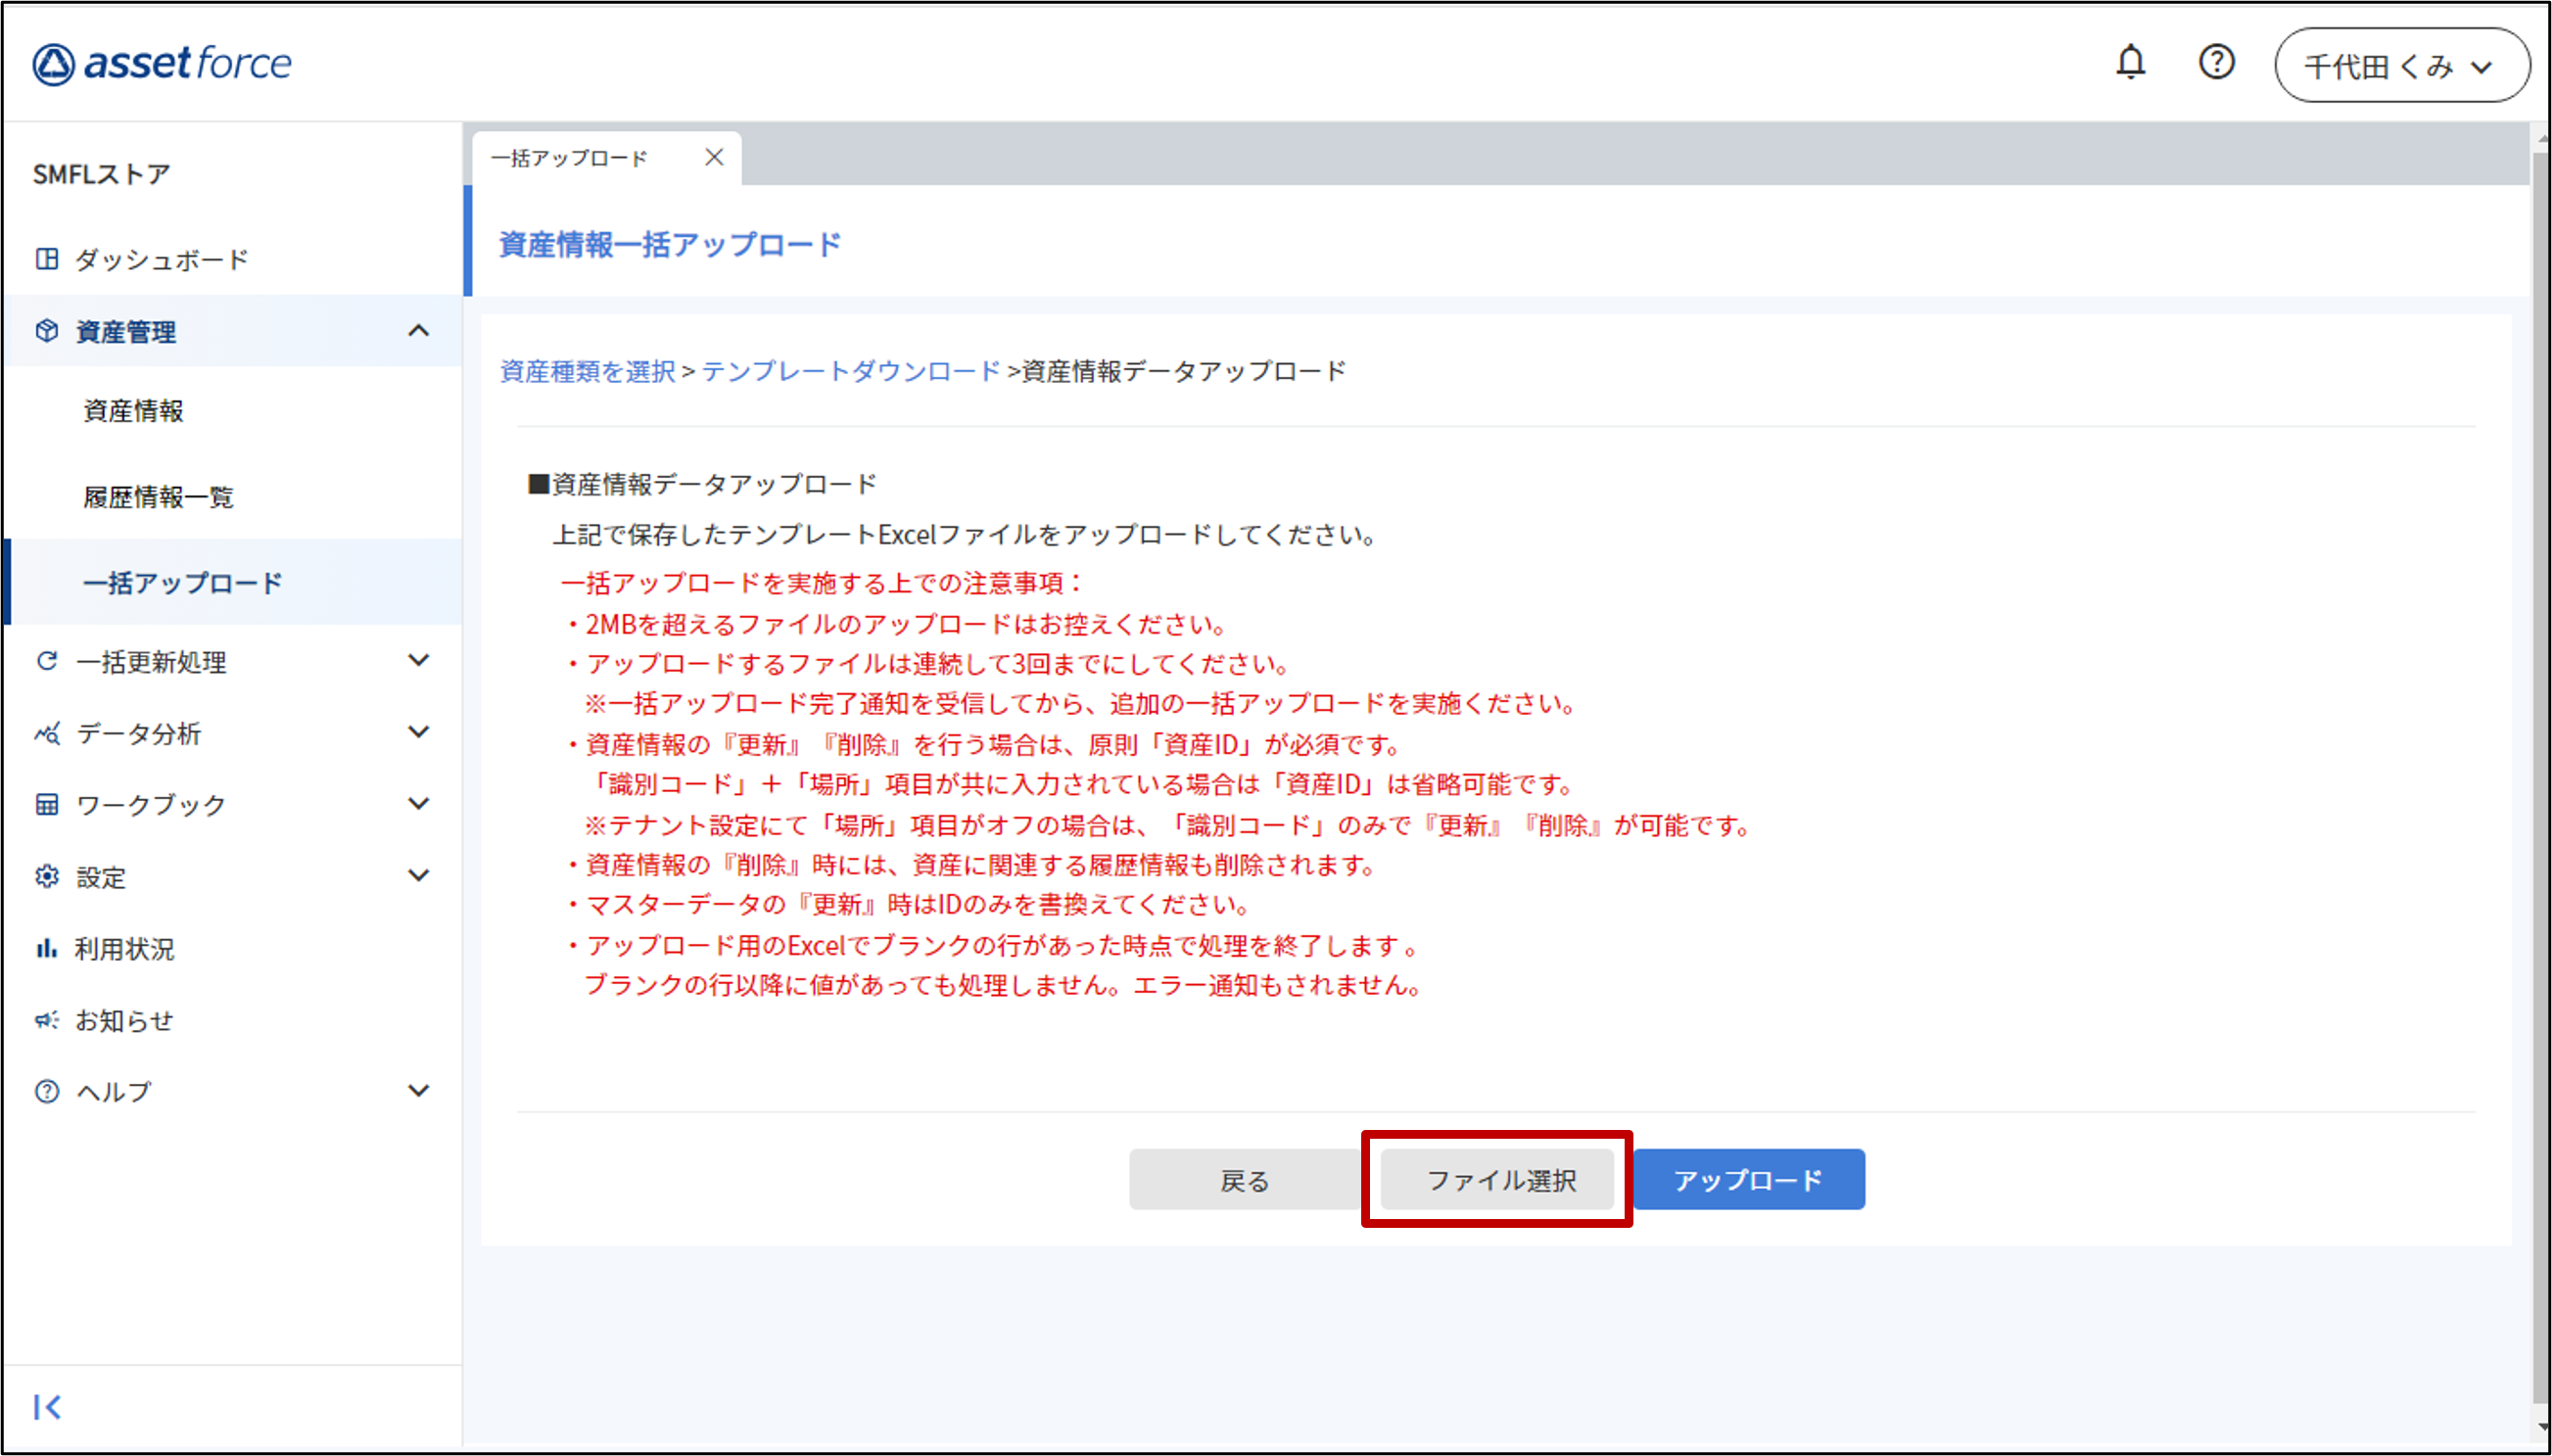Screen dimensions: 2552x1456
Task: Click the ファイル選択 button
Action: coord(1498,1180)
